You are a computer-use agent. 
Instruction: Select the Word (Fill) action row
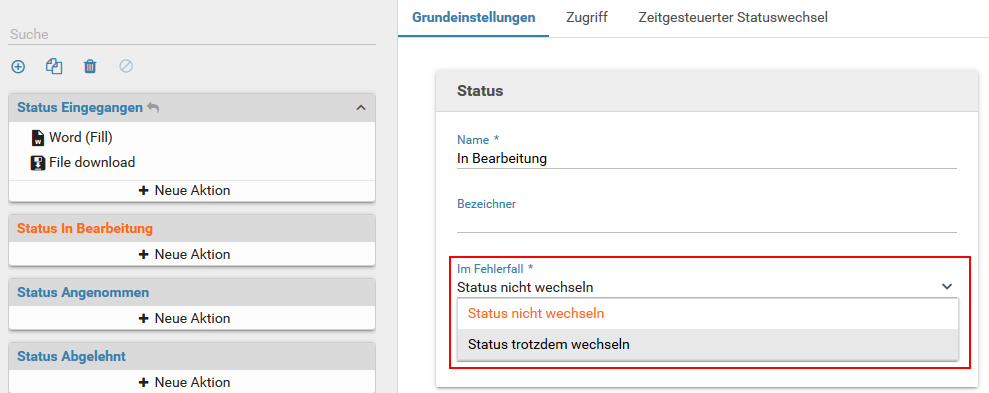point(192,138)
